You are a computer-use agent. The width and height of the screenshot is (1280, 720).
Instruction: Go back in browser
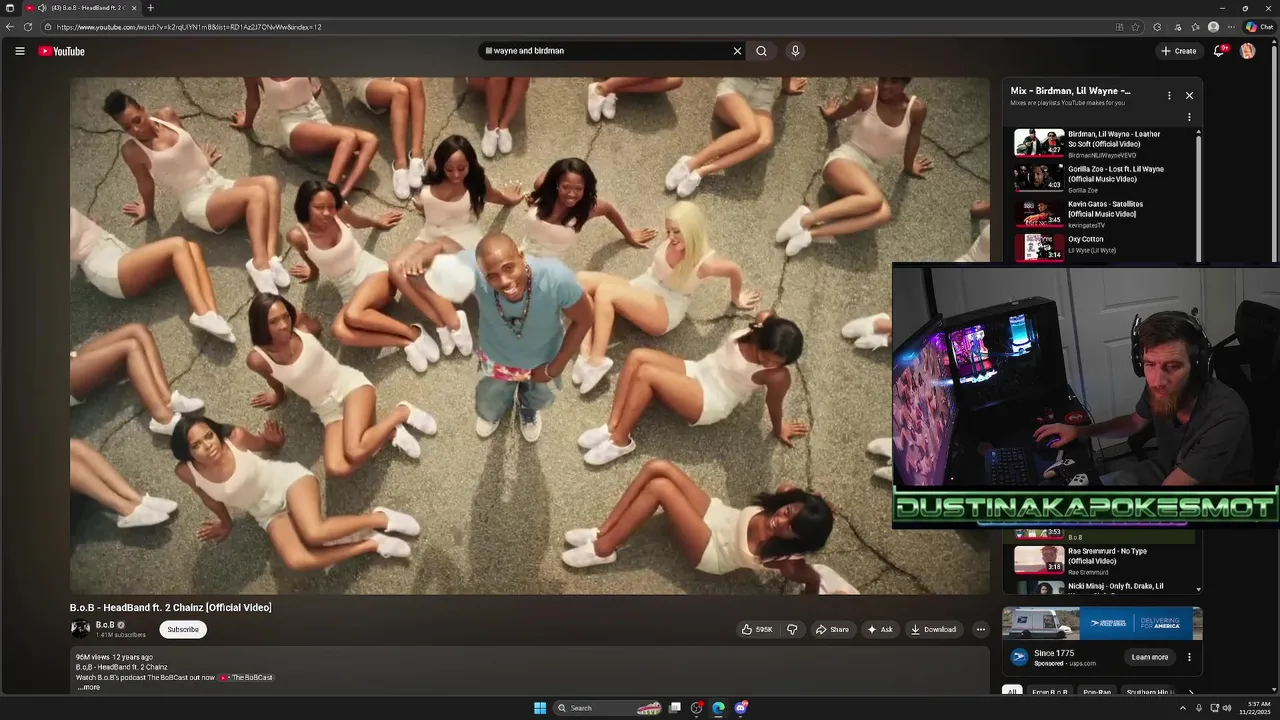click(10, 27)
